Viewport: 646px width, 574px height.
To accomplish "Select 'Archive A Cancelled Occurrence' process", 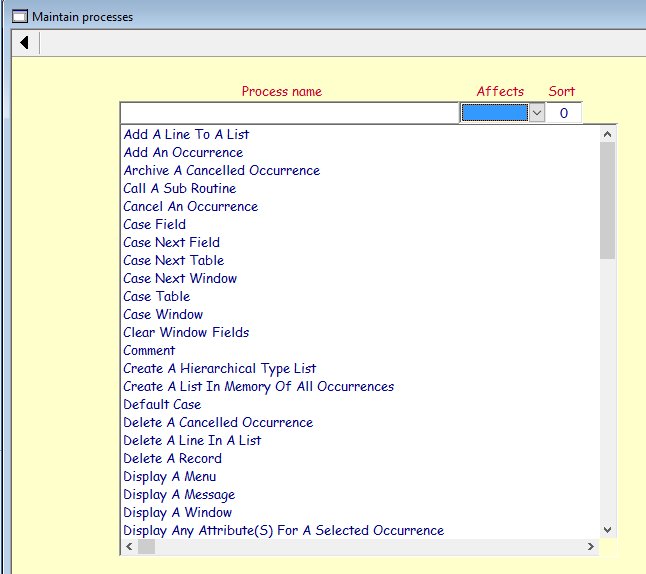I will [x=221, y=170].
